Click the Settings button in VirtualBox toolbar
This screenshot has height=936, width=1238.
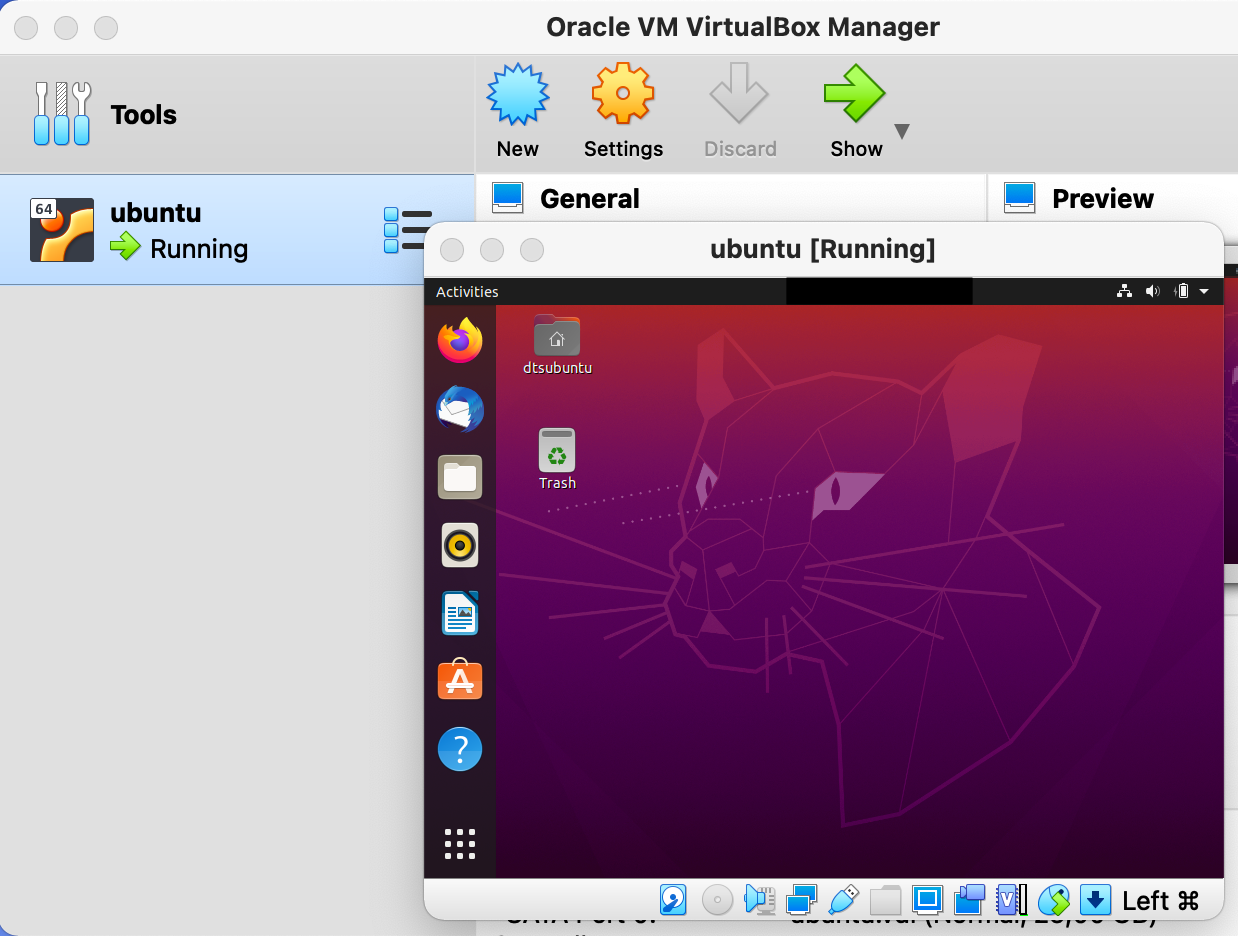622,110
